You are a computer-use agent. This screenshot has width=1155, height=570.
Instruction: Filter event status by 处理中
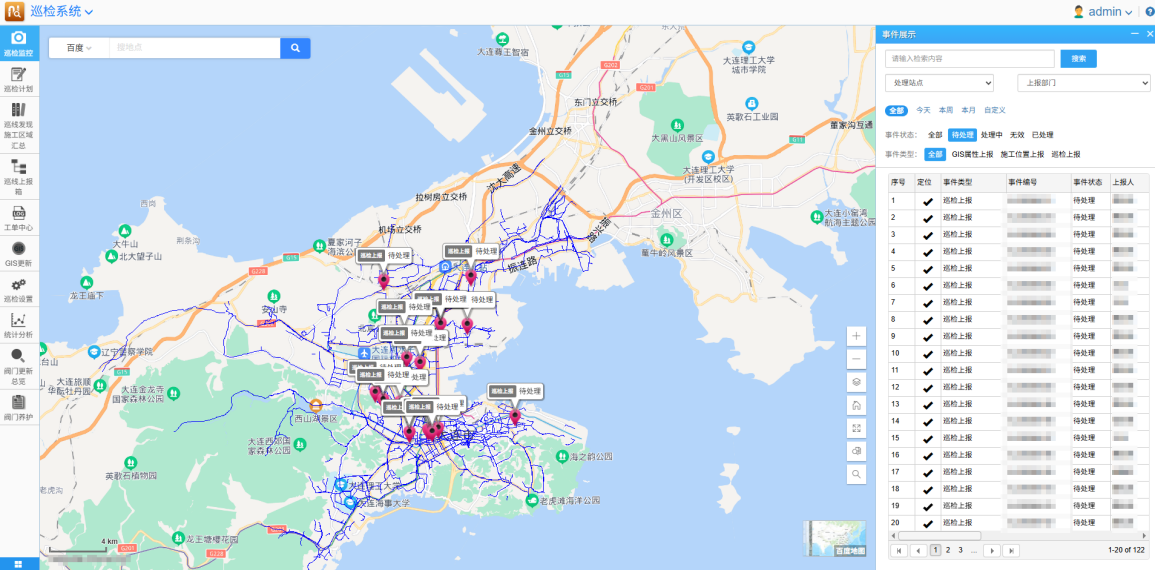(x=991, y=135)
